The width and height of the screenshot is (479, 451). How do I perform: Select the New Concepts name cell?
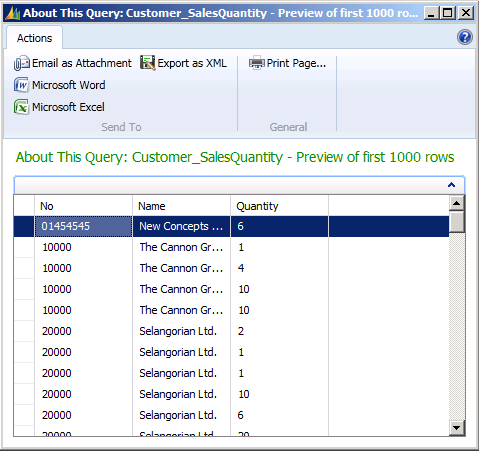pyautogui.click(x=181, y=226)
